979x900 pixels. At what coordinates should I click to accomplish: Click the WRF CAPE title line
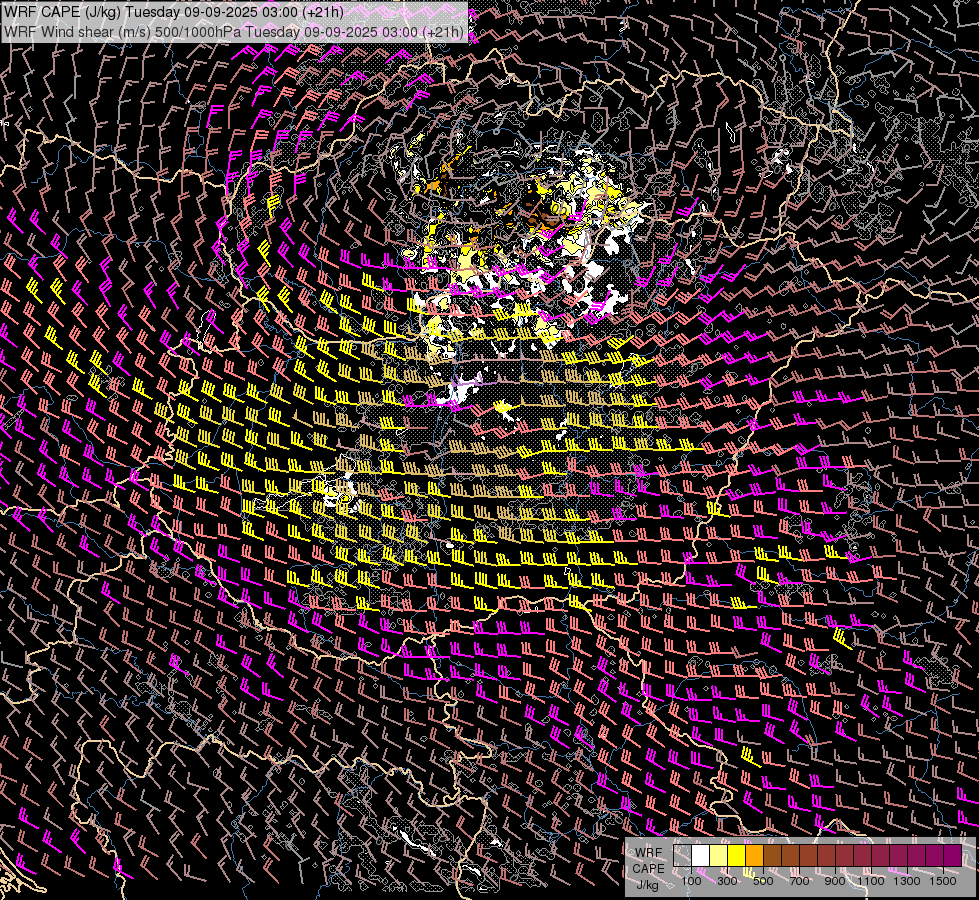pyautogui.click(x=174, y=12)
